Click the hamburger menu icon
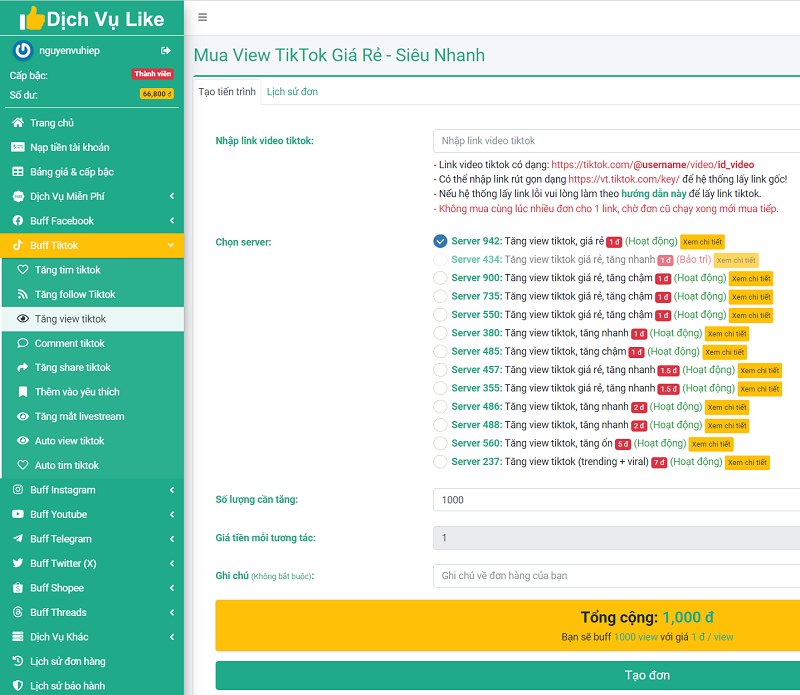 click(203, 17)
